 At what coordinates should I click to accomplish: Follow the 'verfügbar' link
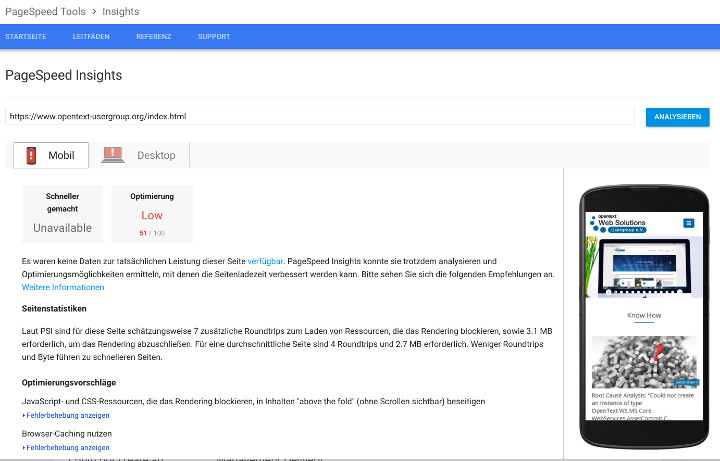(x=265, y=260)
